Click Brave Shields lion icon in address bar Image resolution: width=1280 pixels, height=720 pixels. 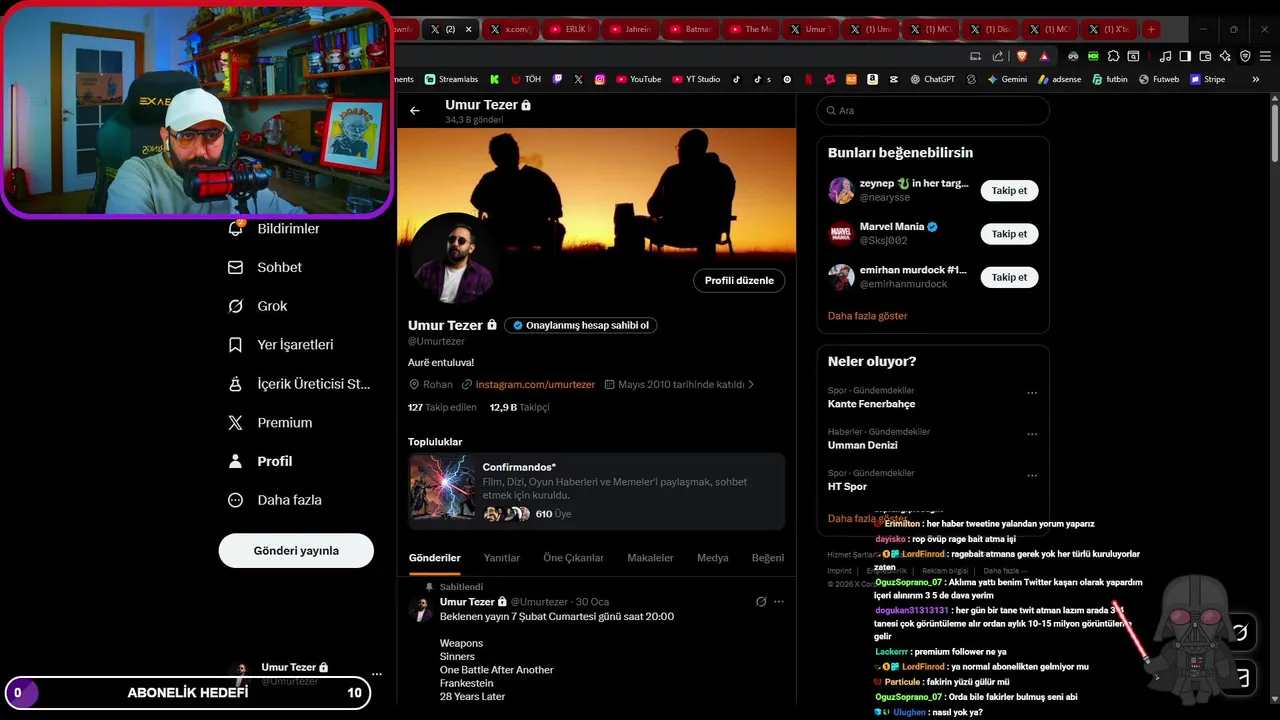(x=1021, y=56)
